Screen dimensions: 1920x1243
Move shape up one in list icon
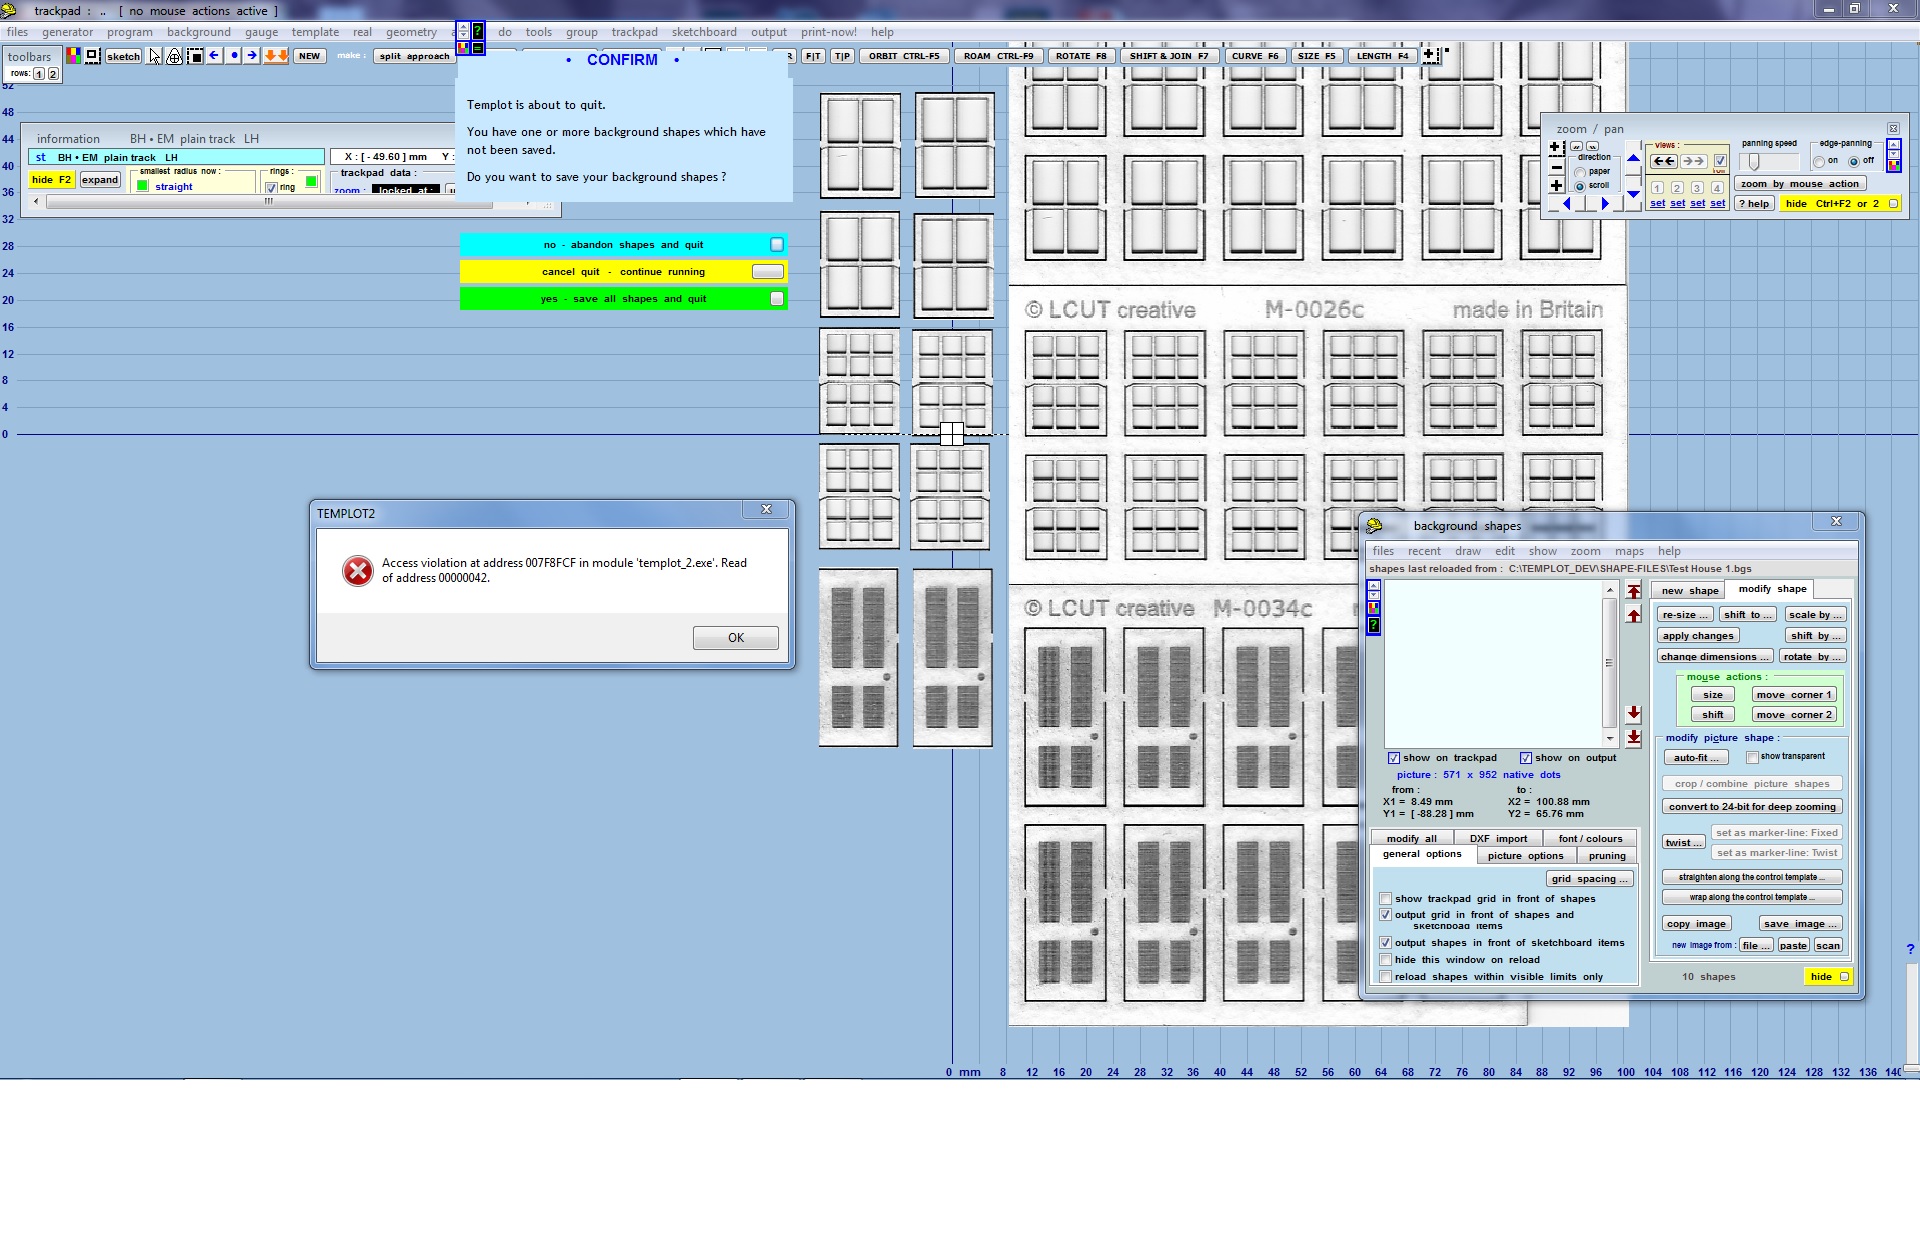(x=1634, y=615)
